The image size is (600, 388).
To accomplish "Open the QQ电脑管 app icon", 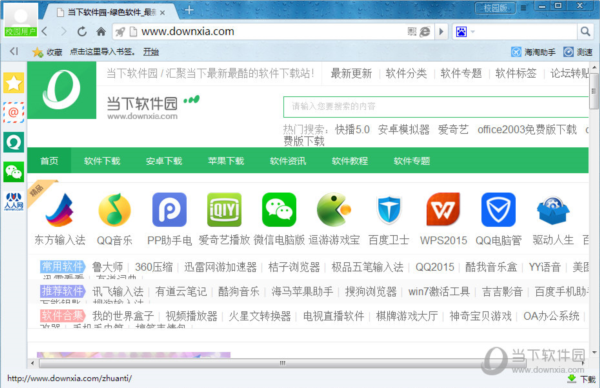I will pos(498,210).
